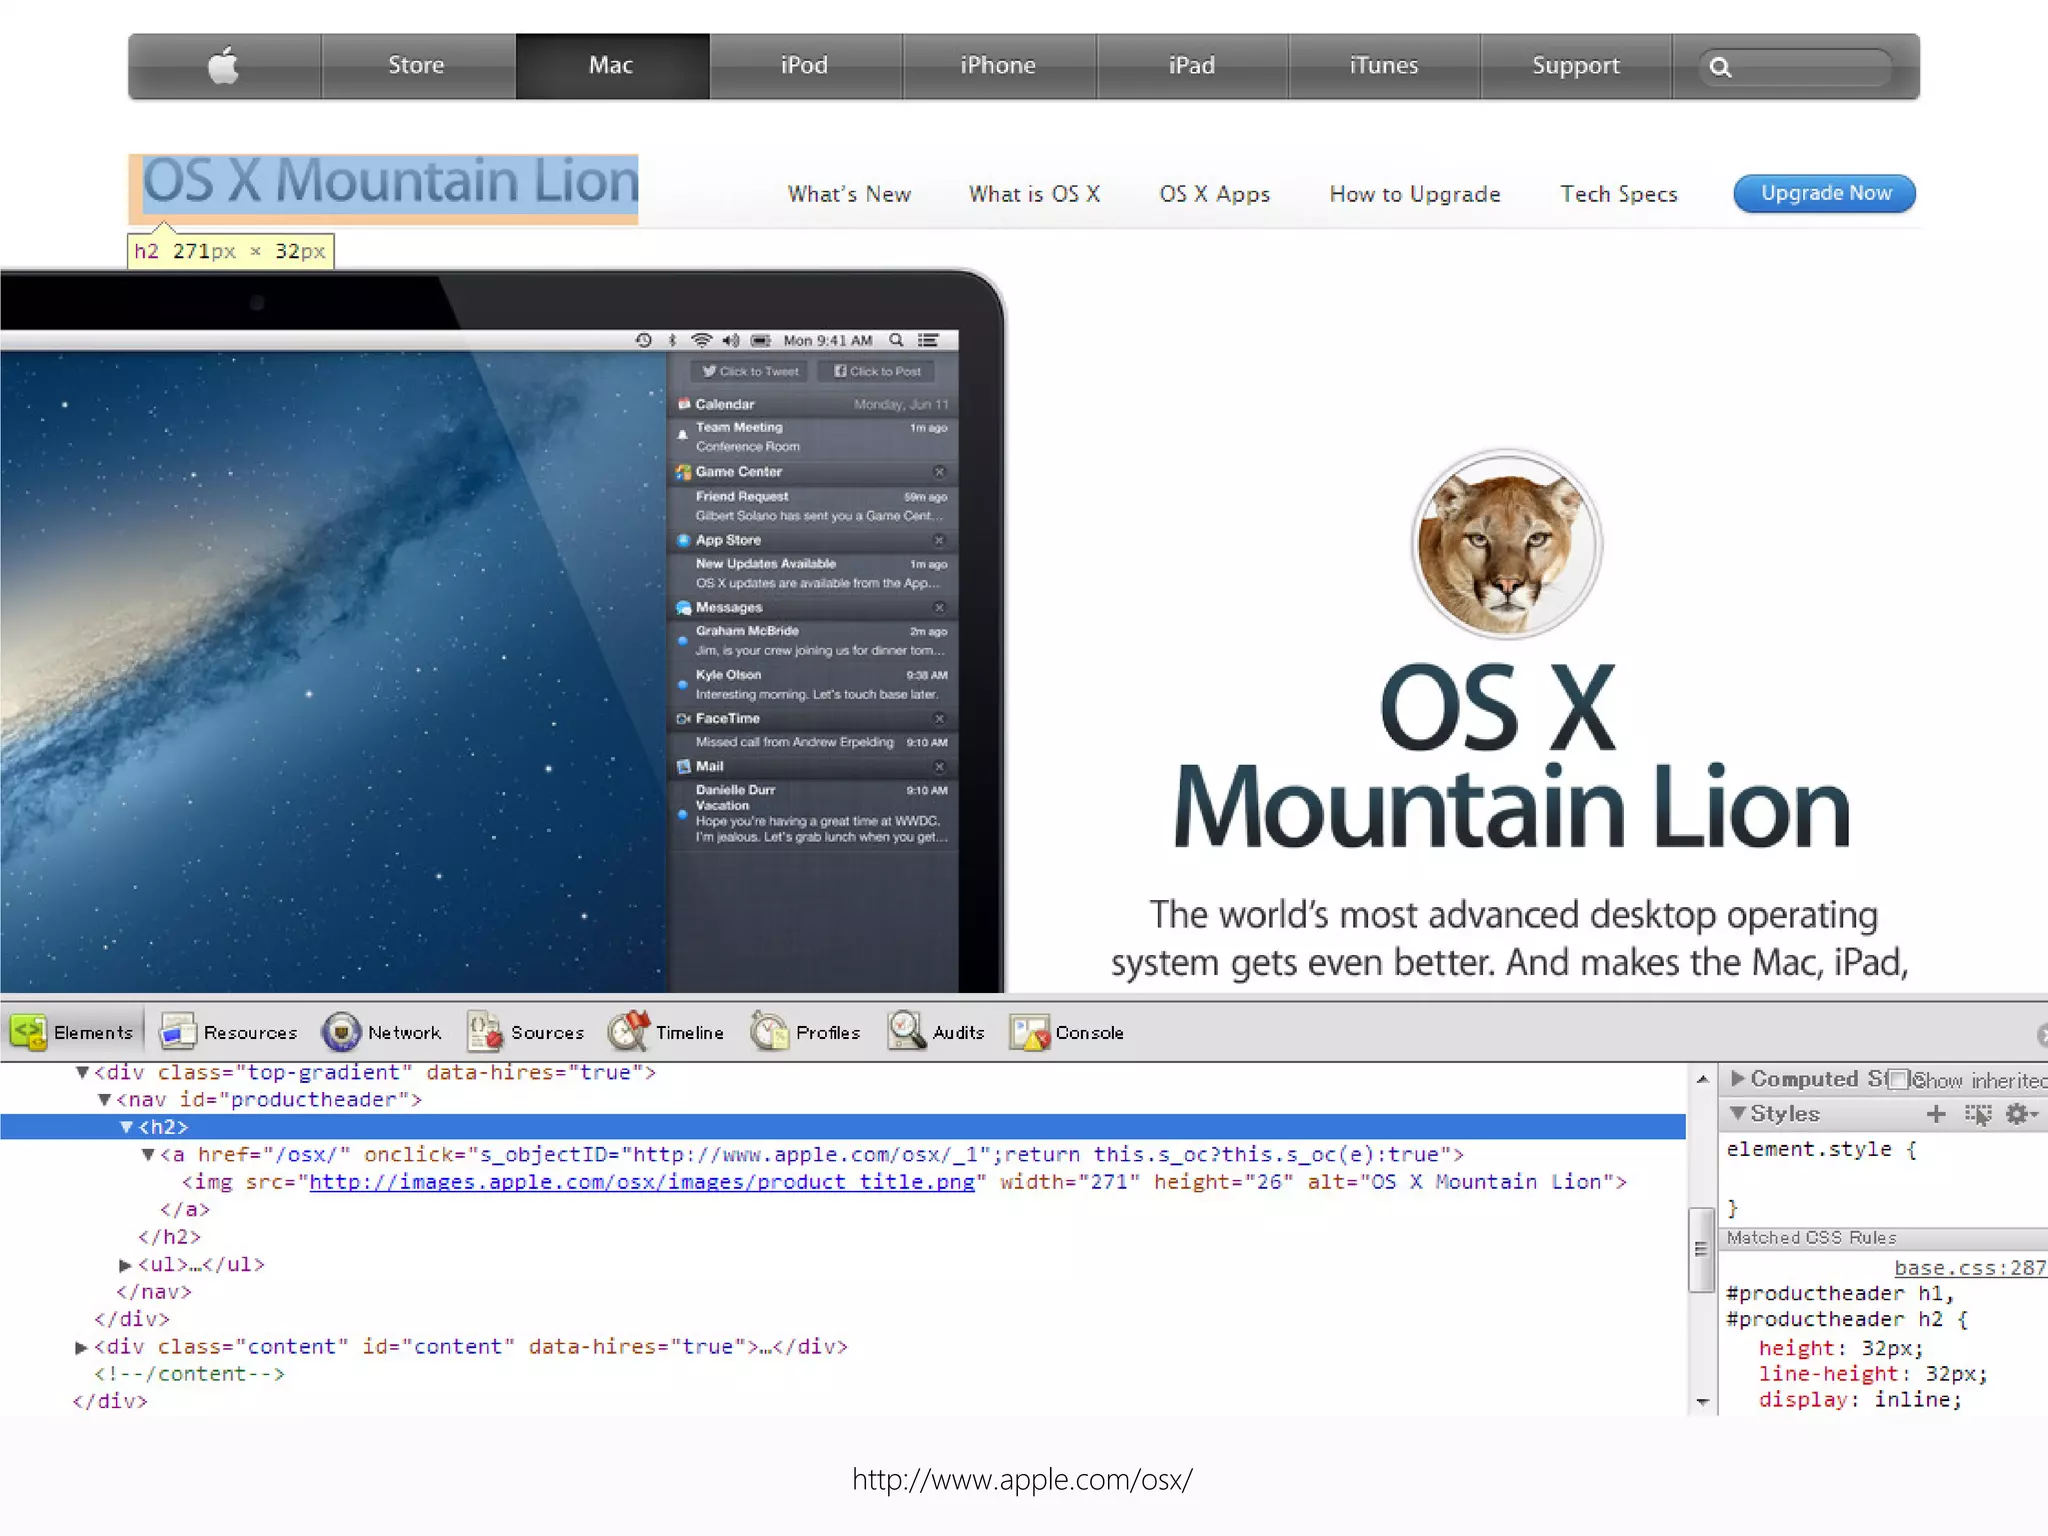The image size is (2048, 1536).
Task: Click the New Style Rule plus icon
Action: click(1936, 1114)
